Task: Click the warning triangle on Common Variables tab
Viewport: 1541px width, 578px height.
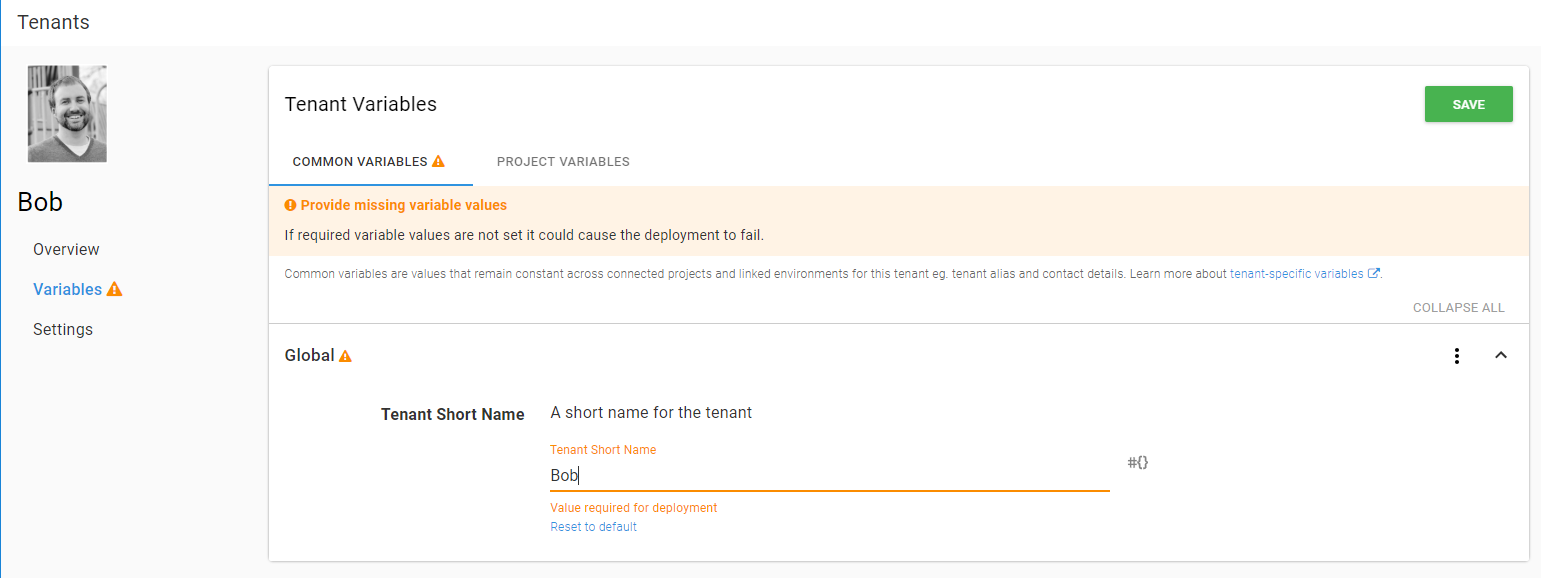Action: [x=438, y=162]
